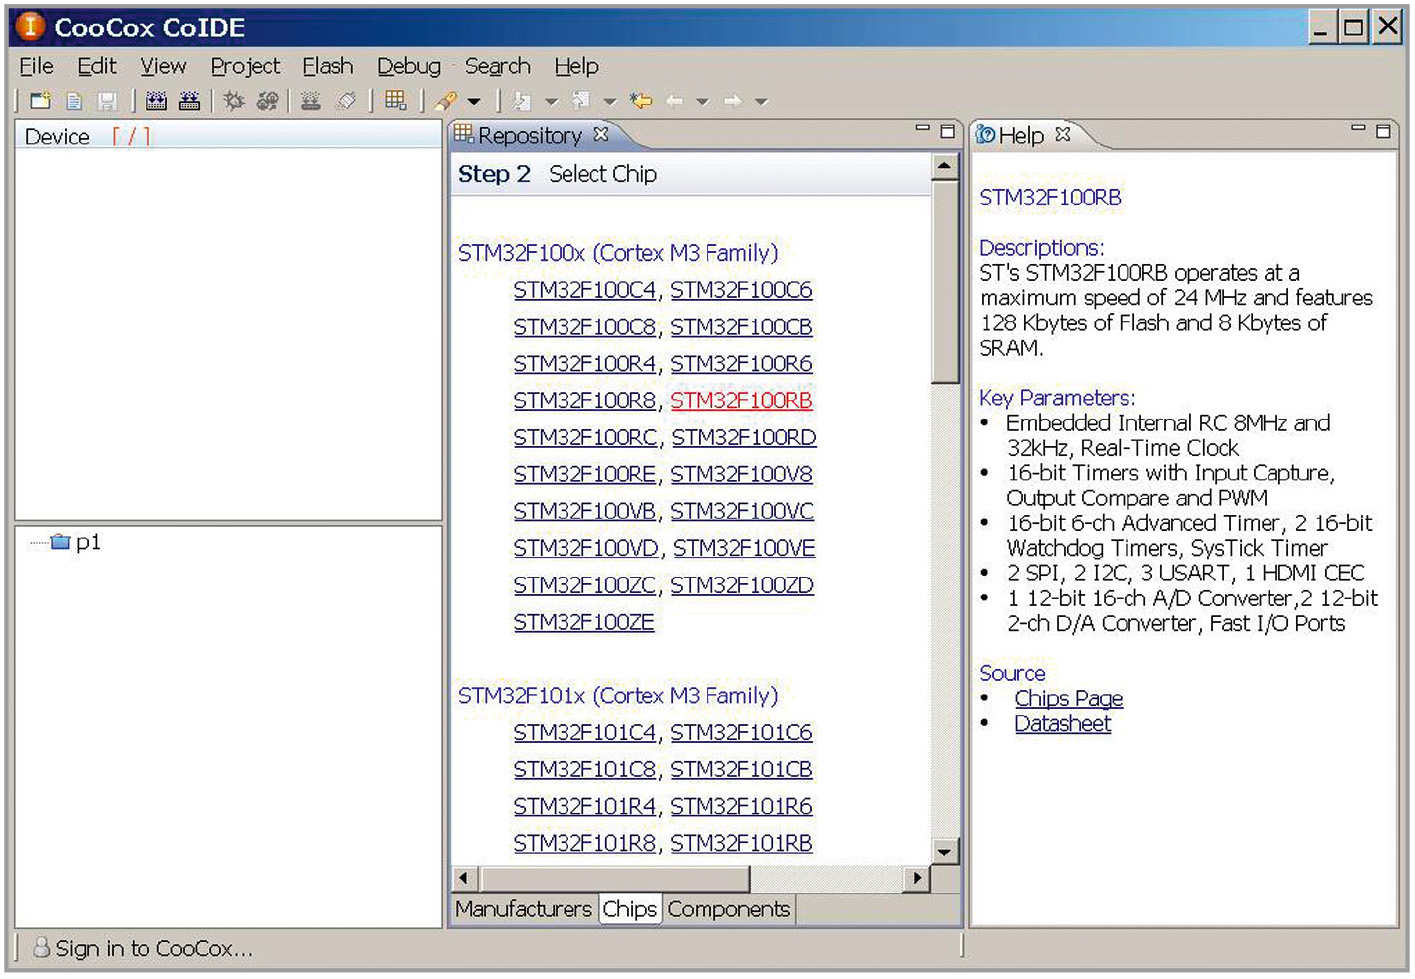Open the Flash menu

tap(327, 66)
